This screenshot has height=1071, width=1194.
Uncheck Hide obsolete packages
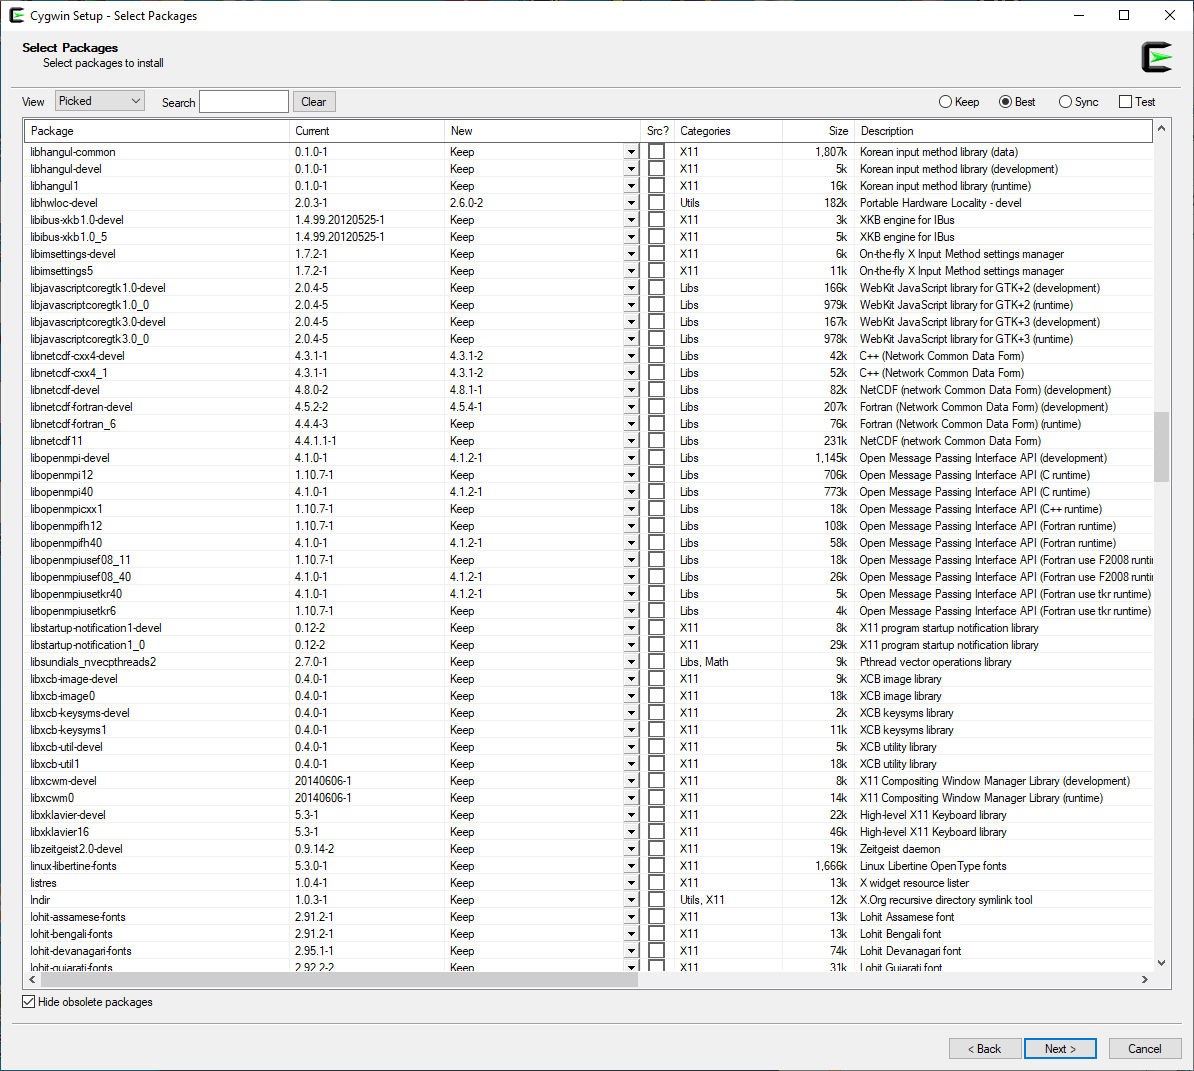pos(29,1002)
